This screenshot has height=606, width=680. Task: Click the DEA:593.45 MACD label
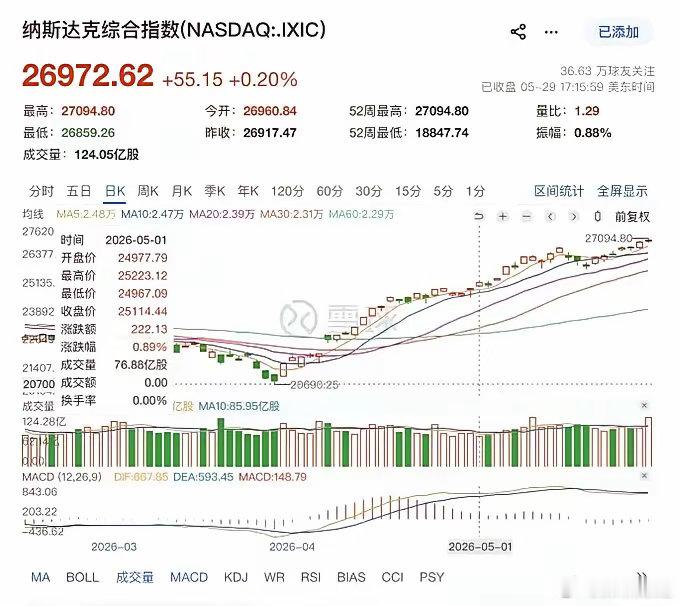coord(203,477)
